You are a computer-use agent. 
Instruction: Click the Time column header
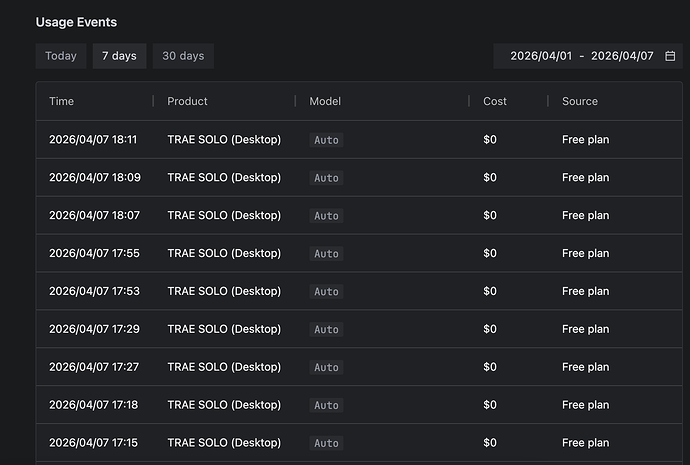point(62,101)
